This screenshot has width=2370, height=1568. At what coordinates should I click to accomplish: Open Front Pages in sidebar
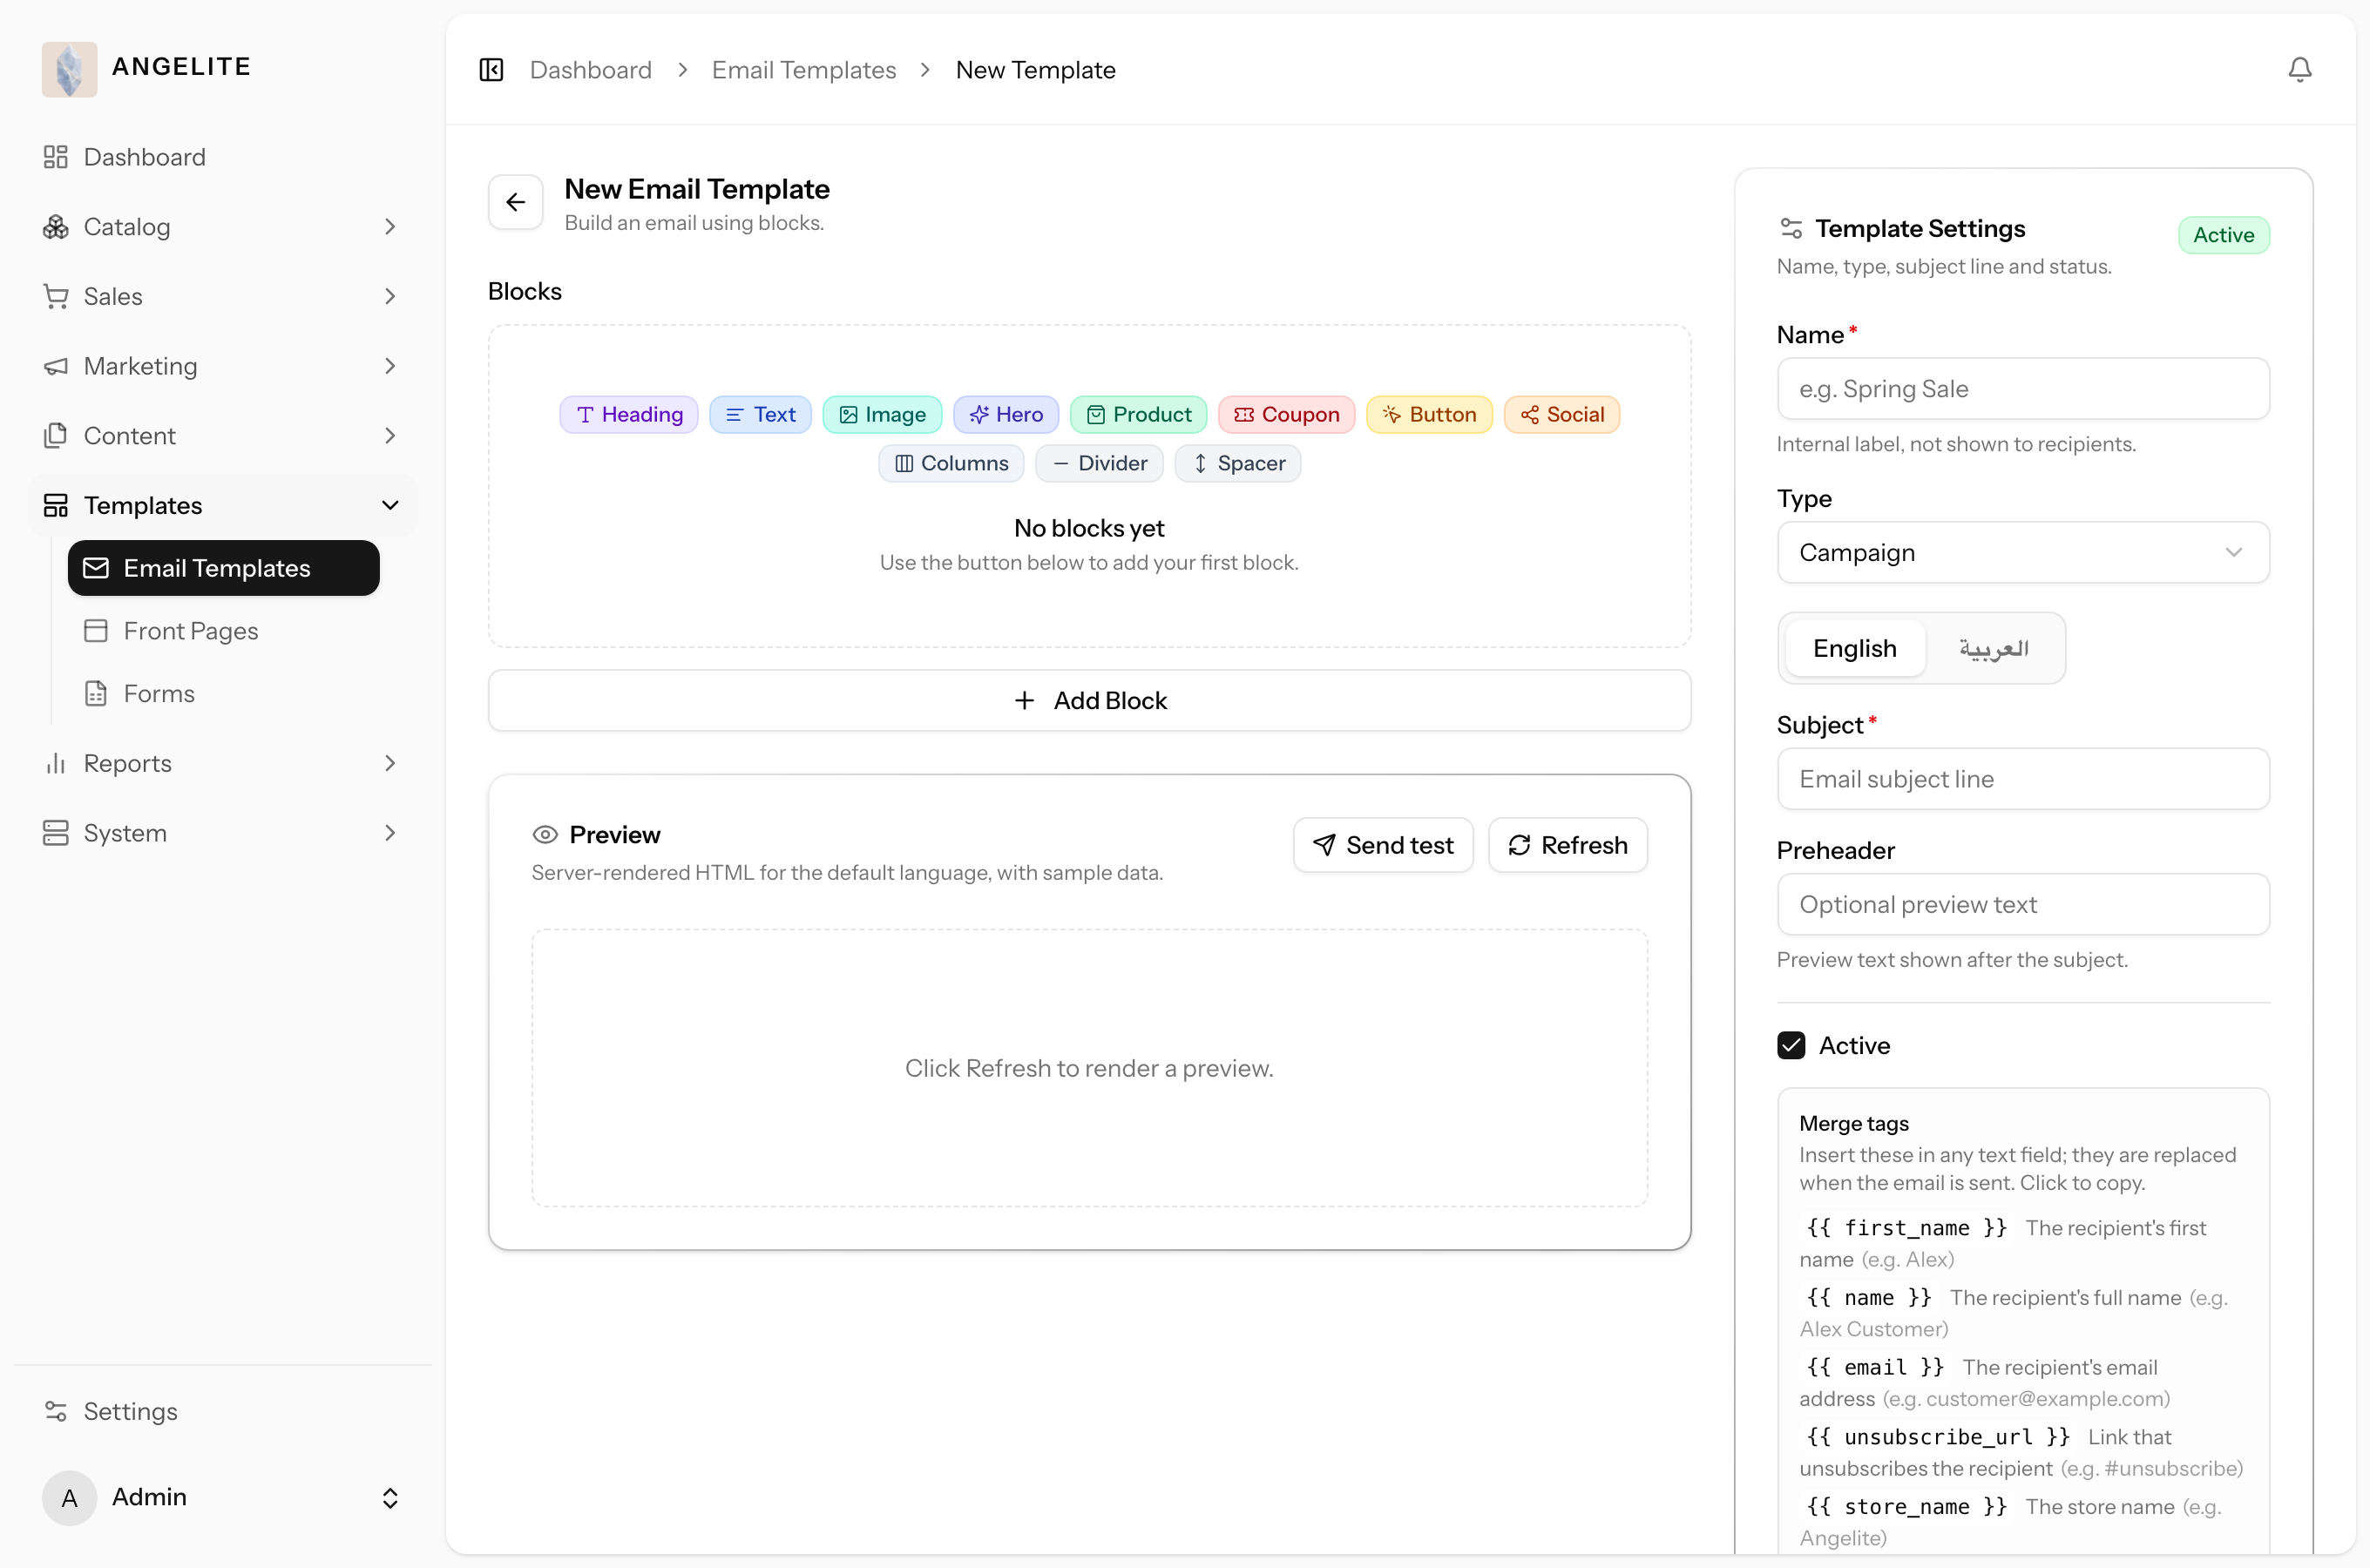point(224,631)
